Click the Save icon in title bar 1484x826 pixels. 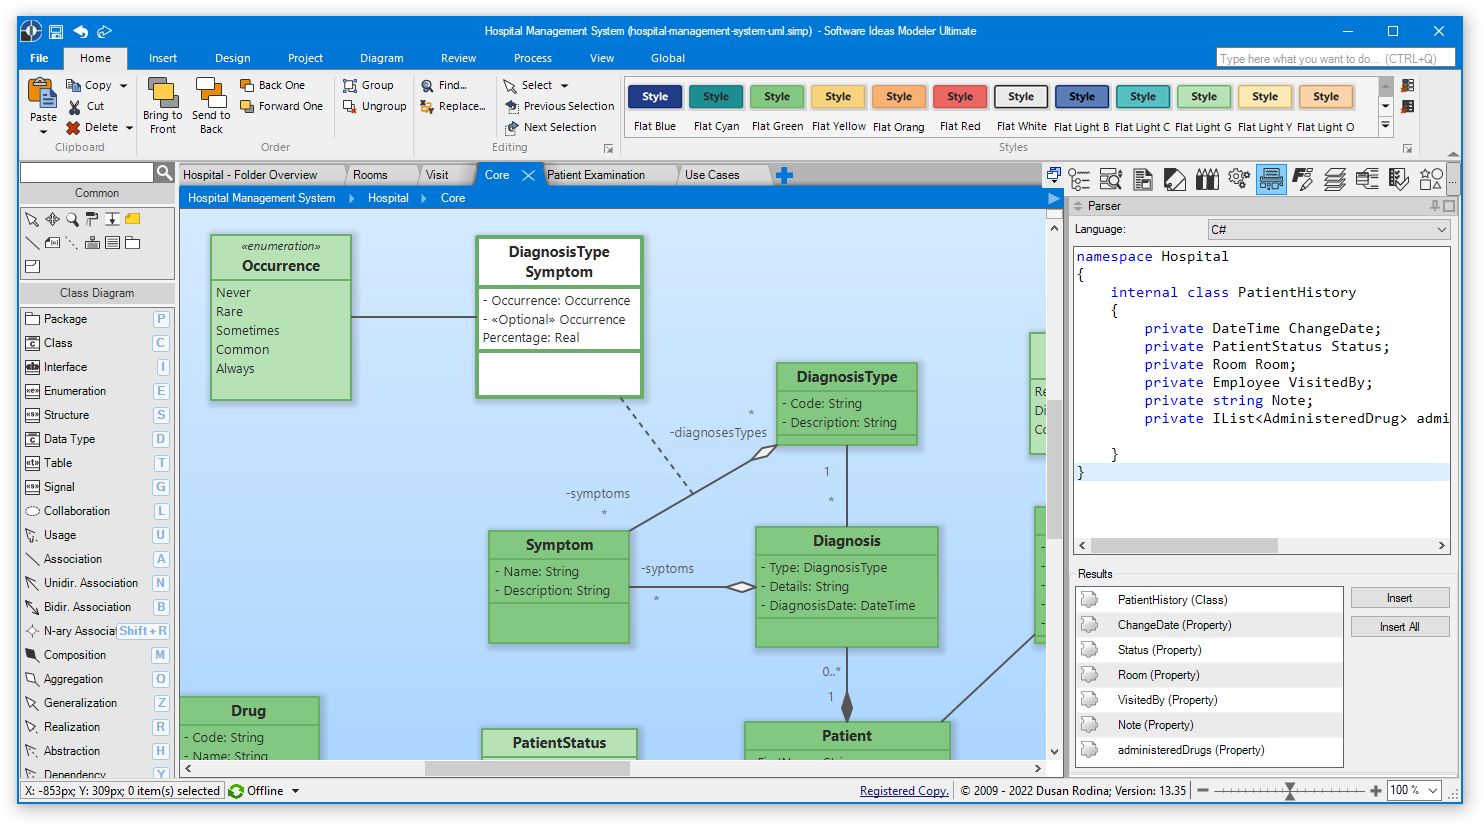point(56,31)
